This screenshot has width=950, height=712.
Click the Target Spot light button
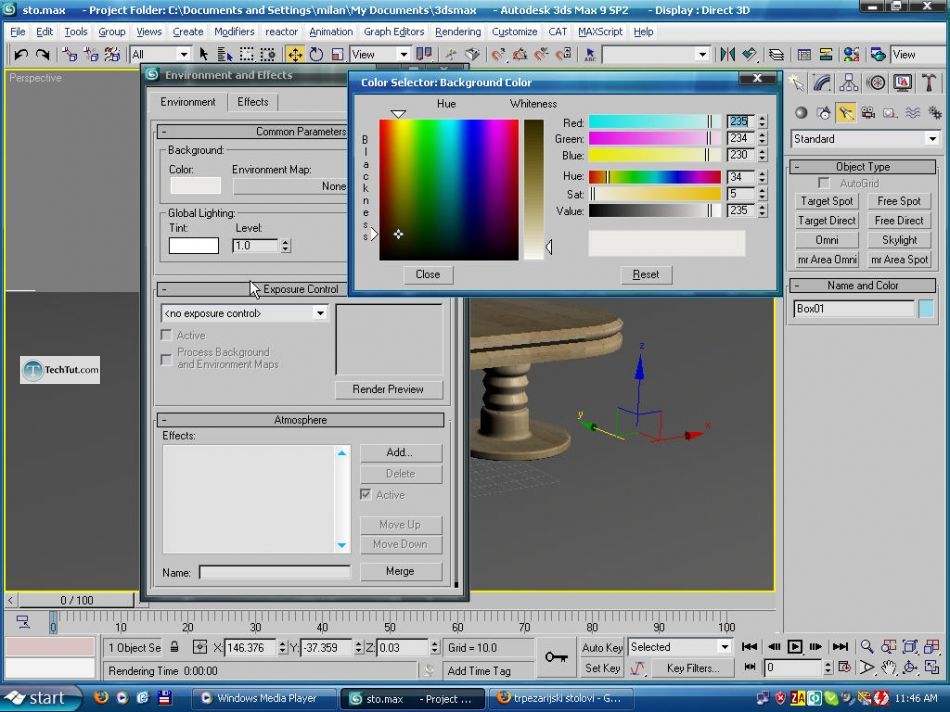coord(826,201)
